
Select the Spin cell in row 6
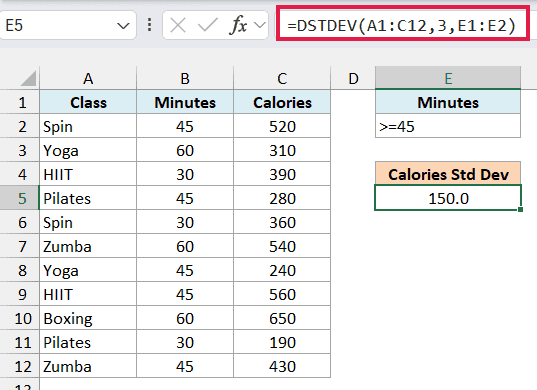(x=88, y=222)
